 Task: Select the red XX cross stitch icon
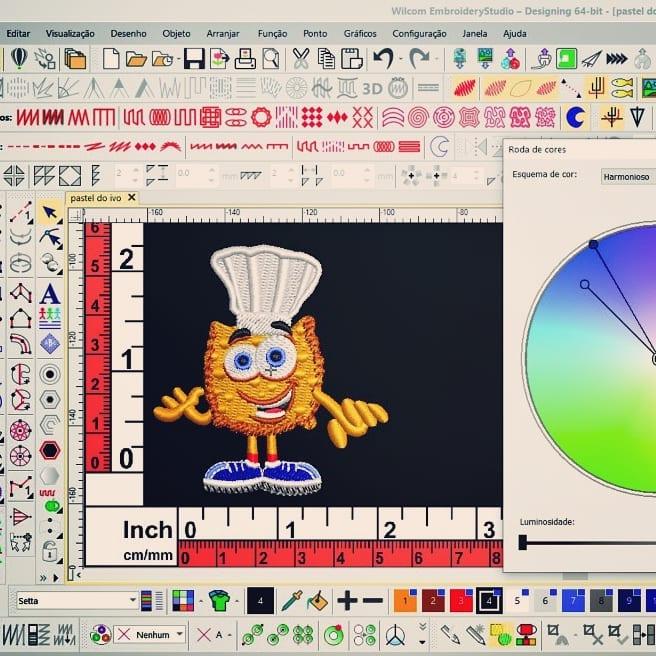[362, 118]
